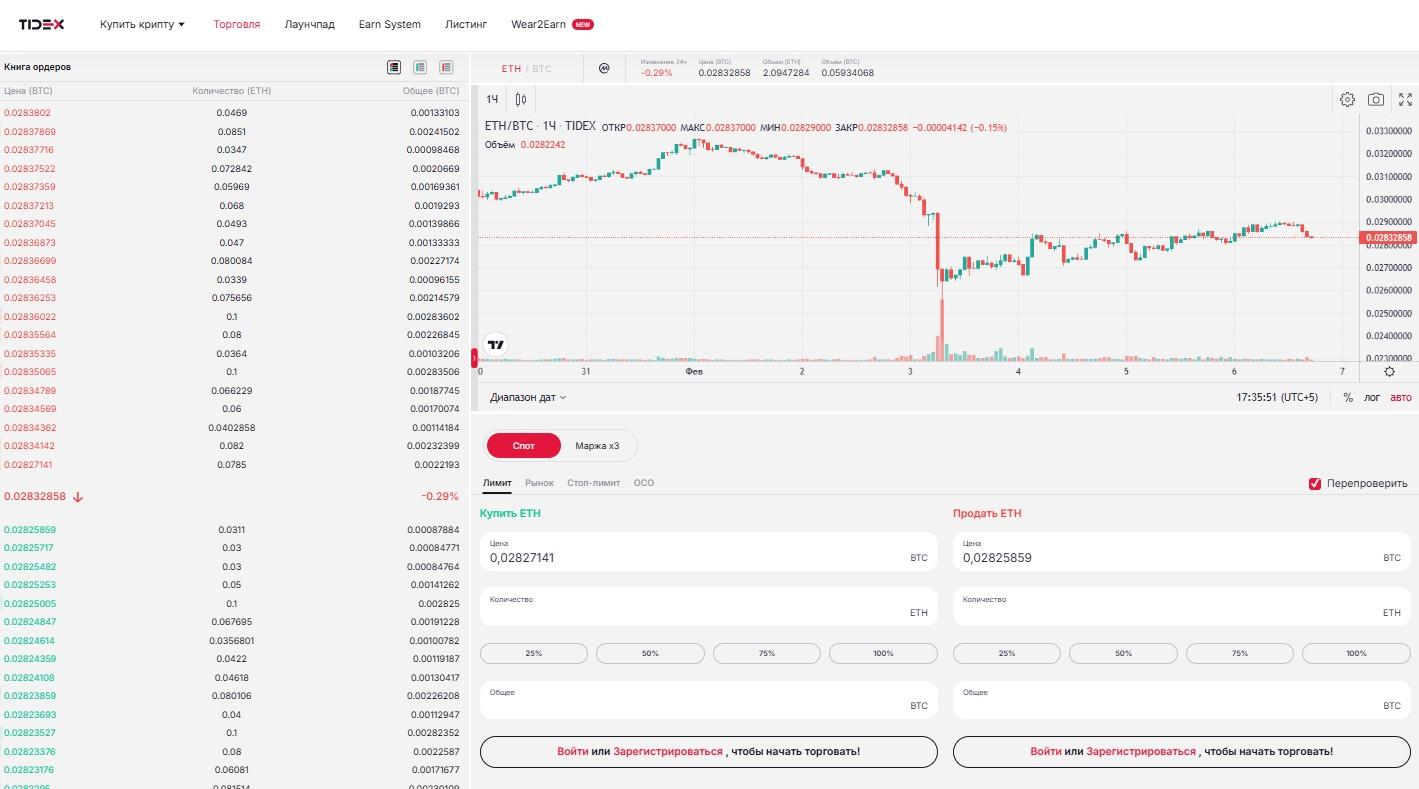Switch to the Лимит order tab

click(x=497, y=483)
